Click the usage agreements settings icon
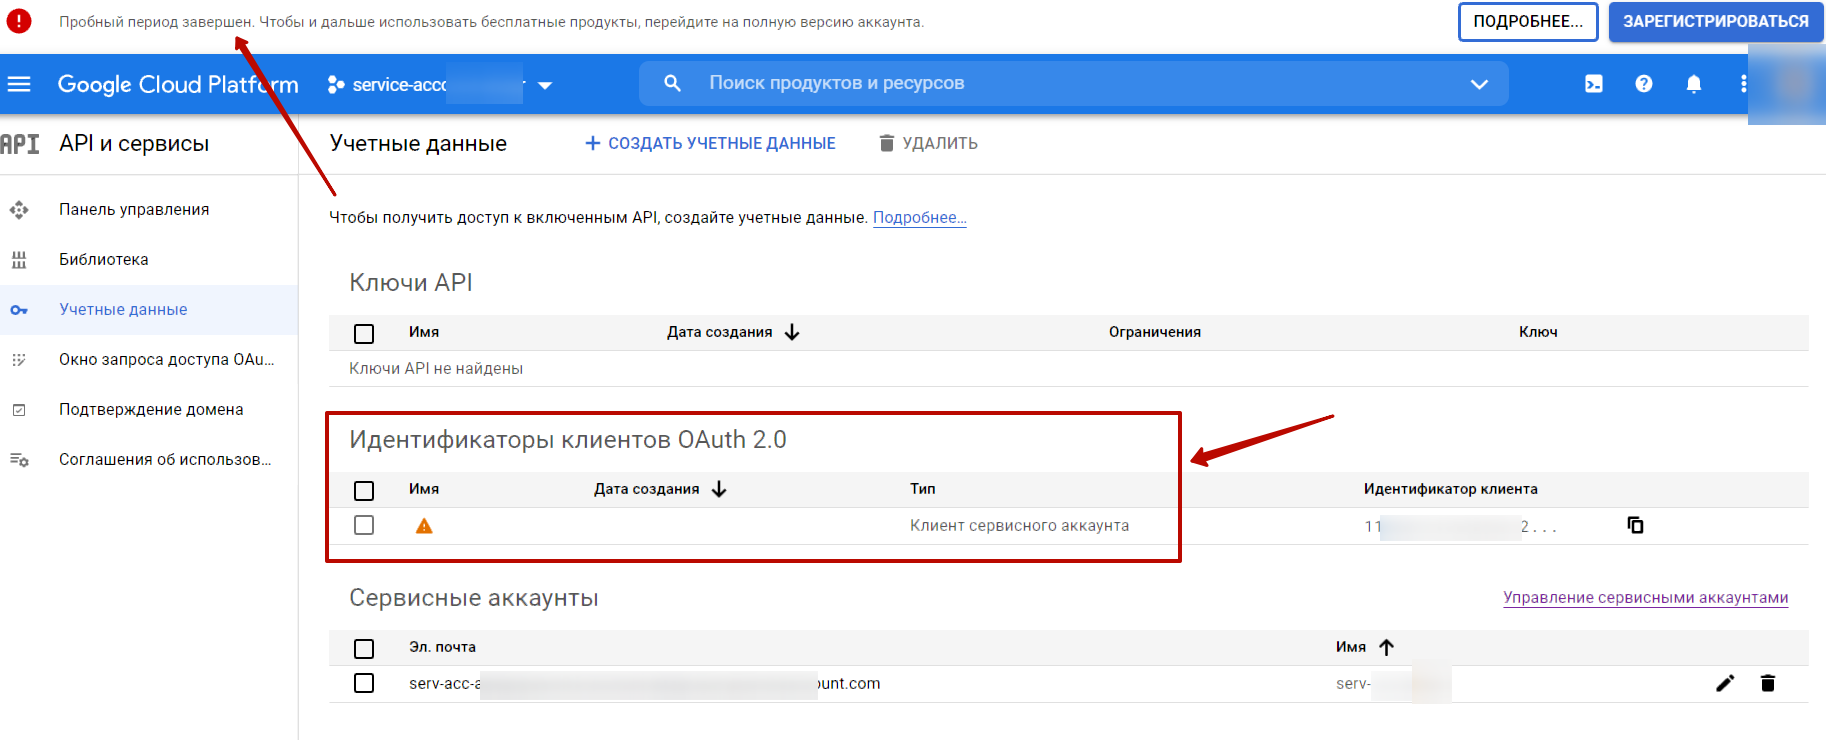1826x740 pixels. (x=19, y=460)
